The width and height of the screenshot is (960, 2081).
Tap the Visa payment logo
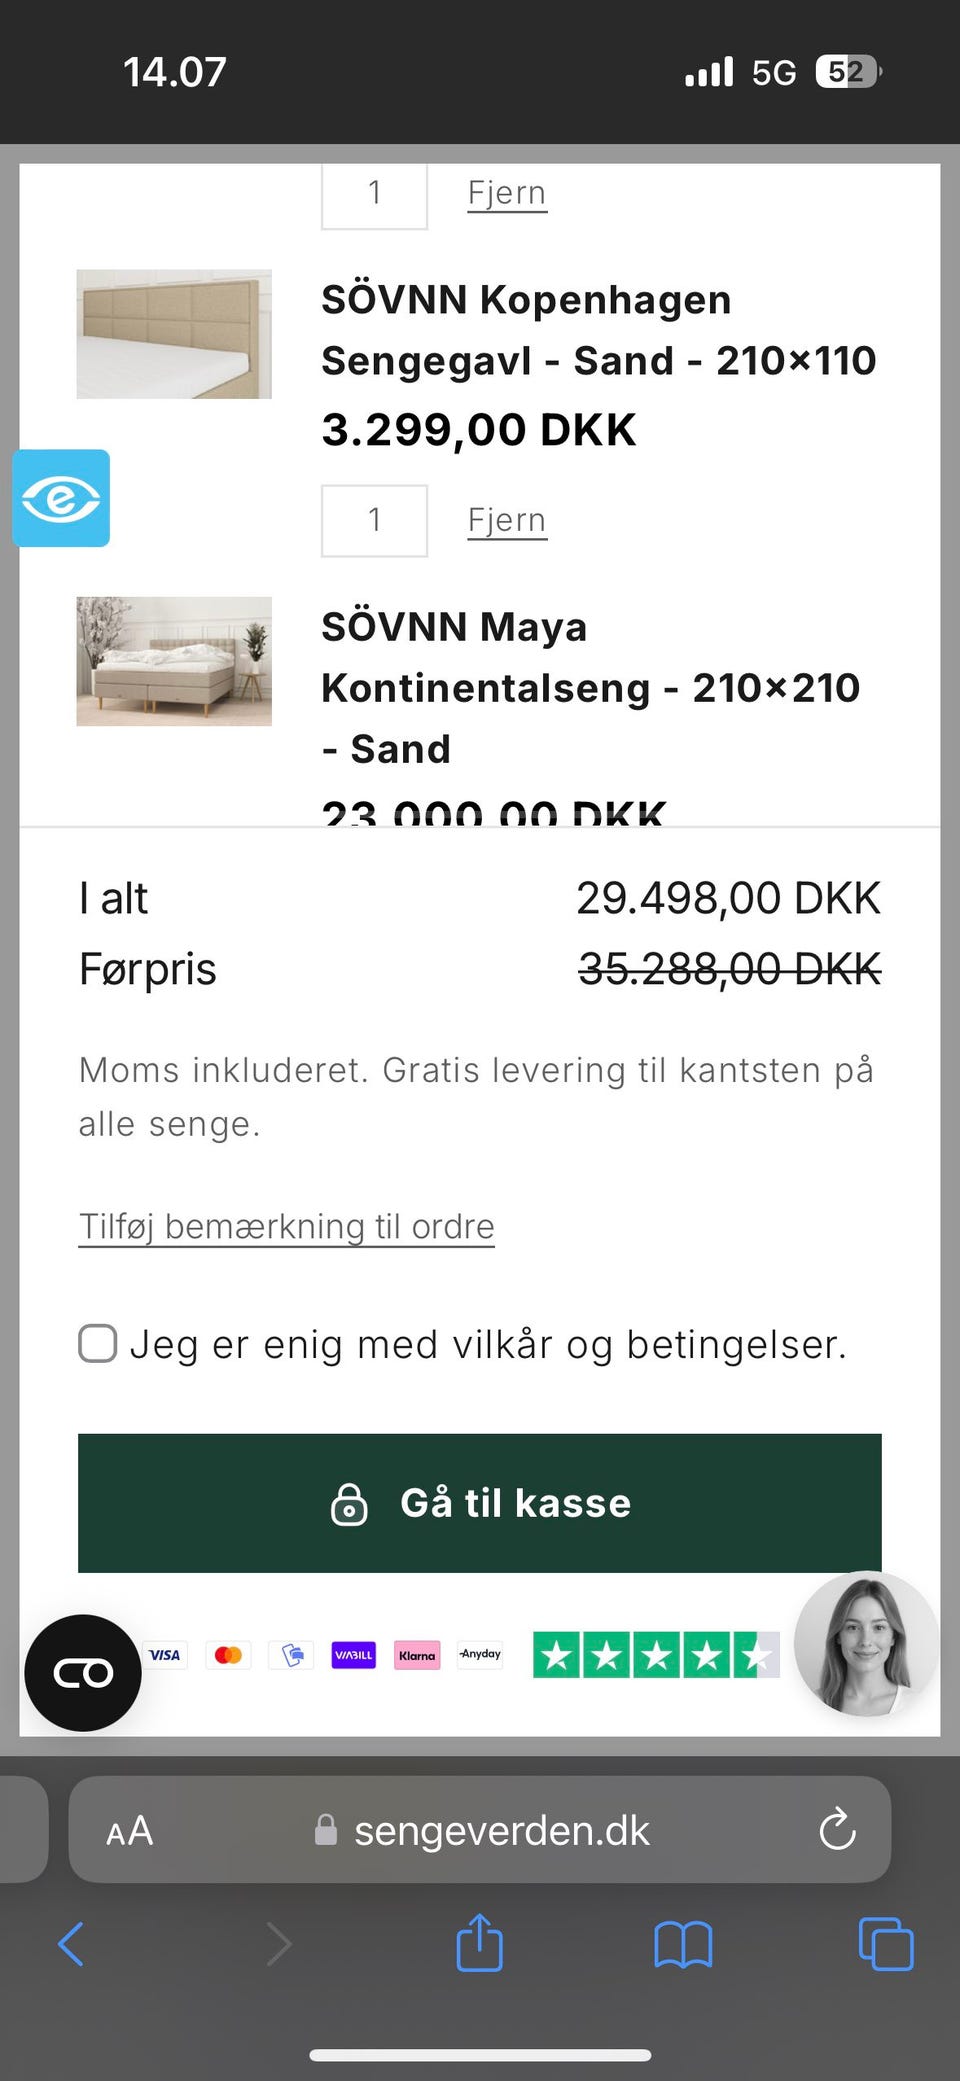pyautogui.click(x=165, y=1655)
